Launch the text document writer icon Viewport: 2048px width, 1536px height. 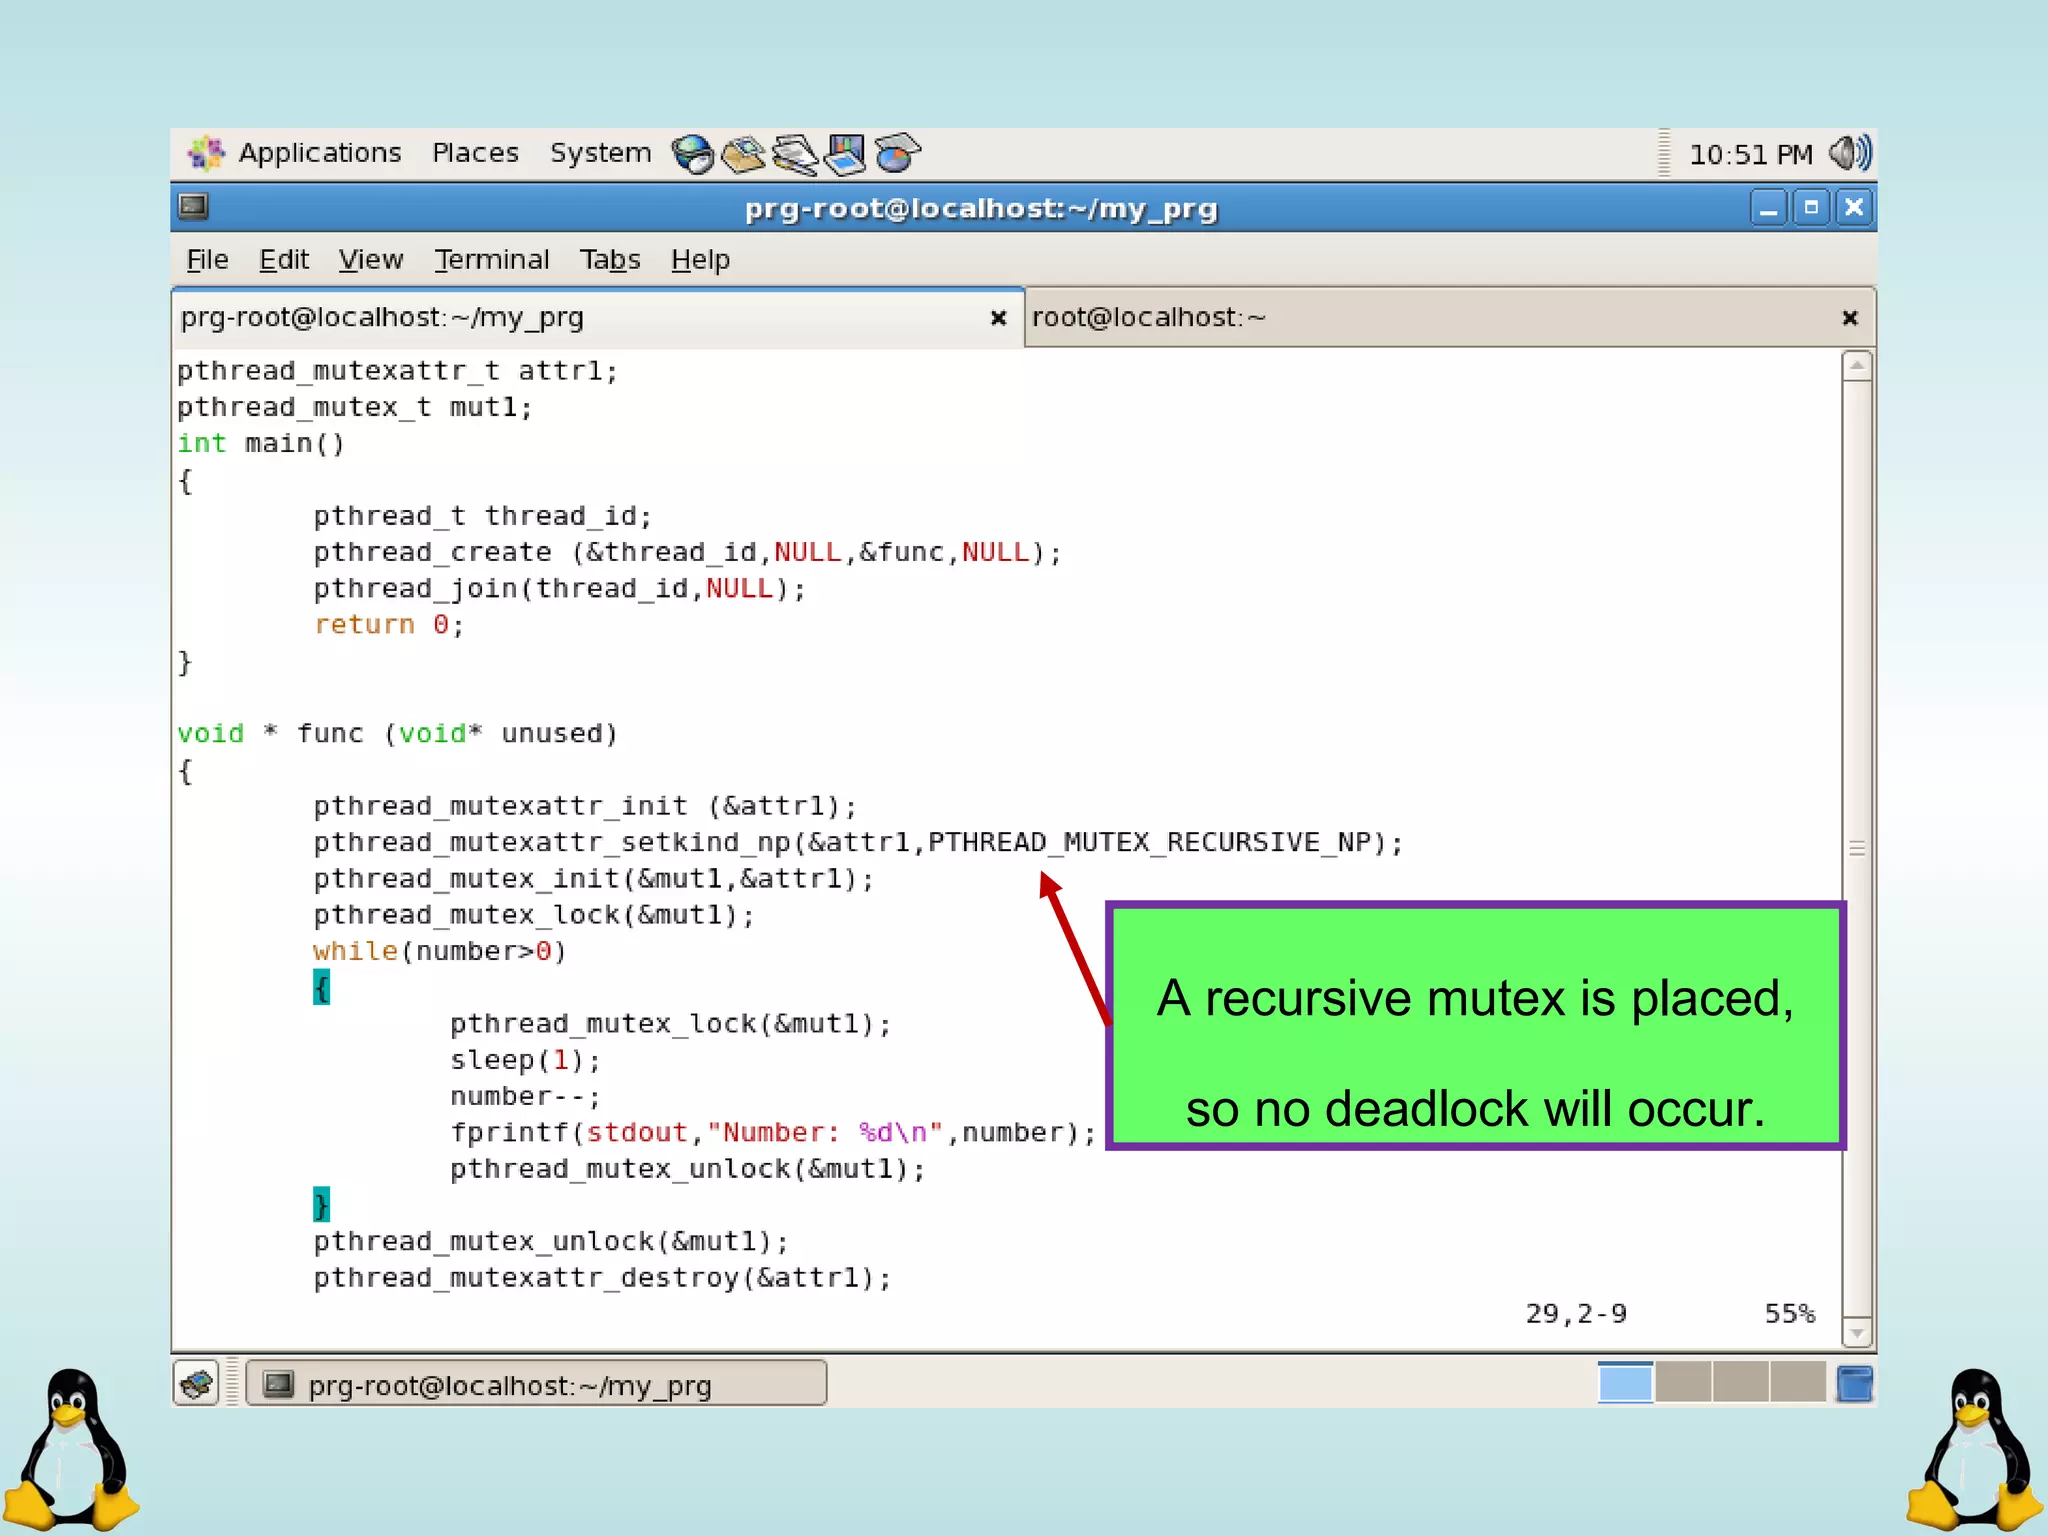[x=795, y=155]
